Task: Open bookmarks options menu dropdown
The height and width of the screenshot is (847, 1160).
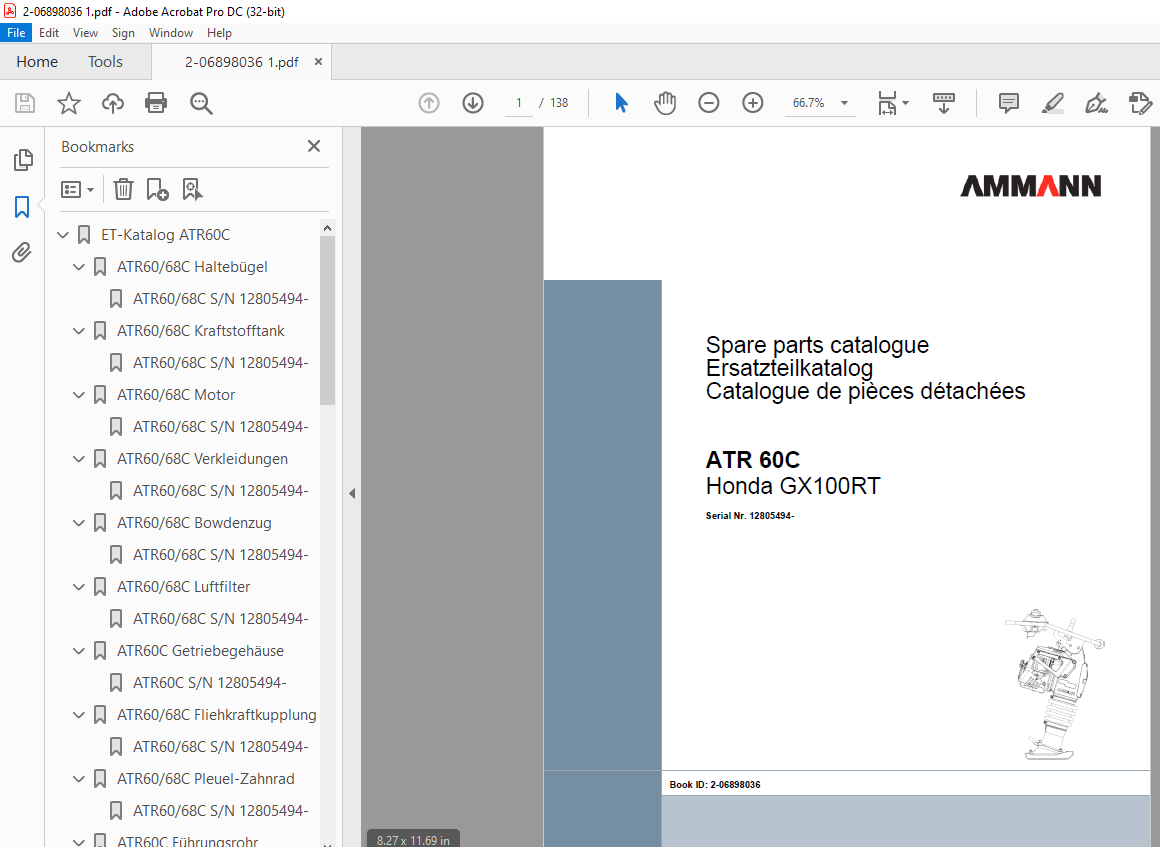Action: click(78, 189)
